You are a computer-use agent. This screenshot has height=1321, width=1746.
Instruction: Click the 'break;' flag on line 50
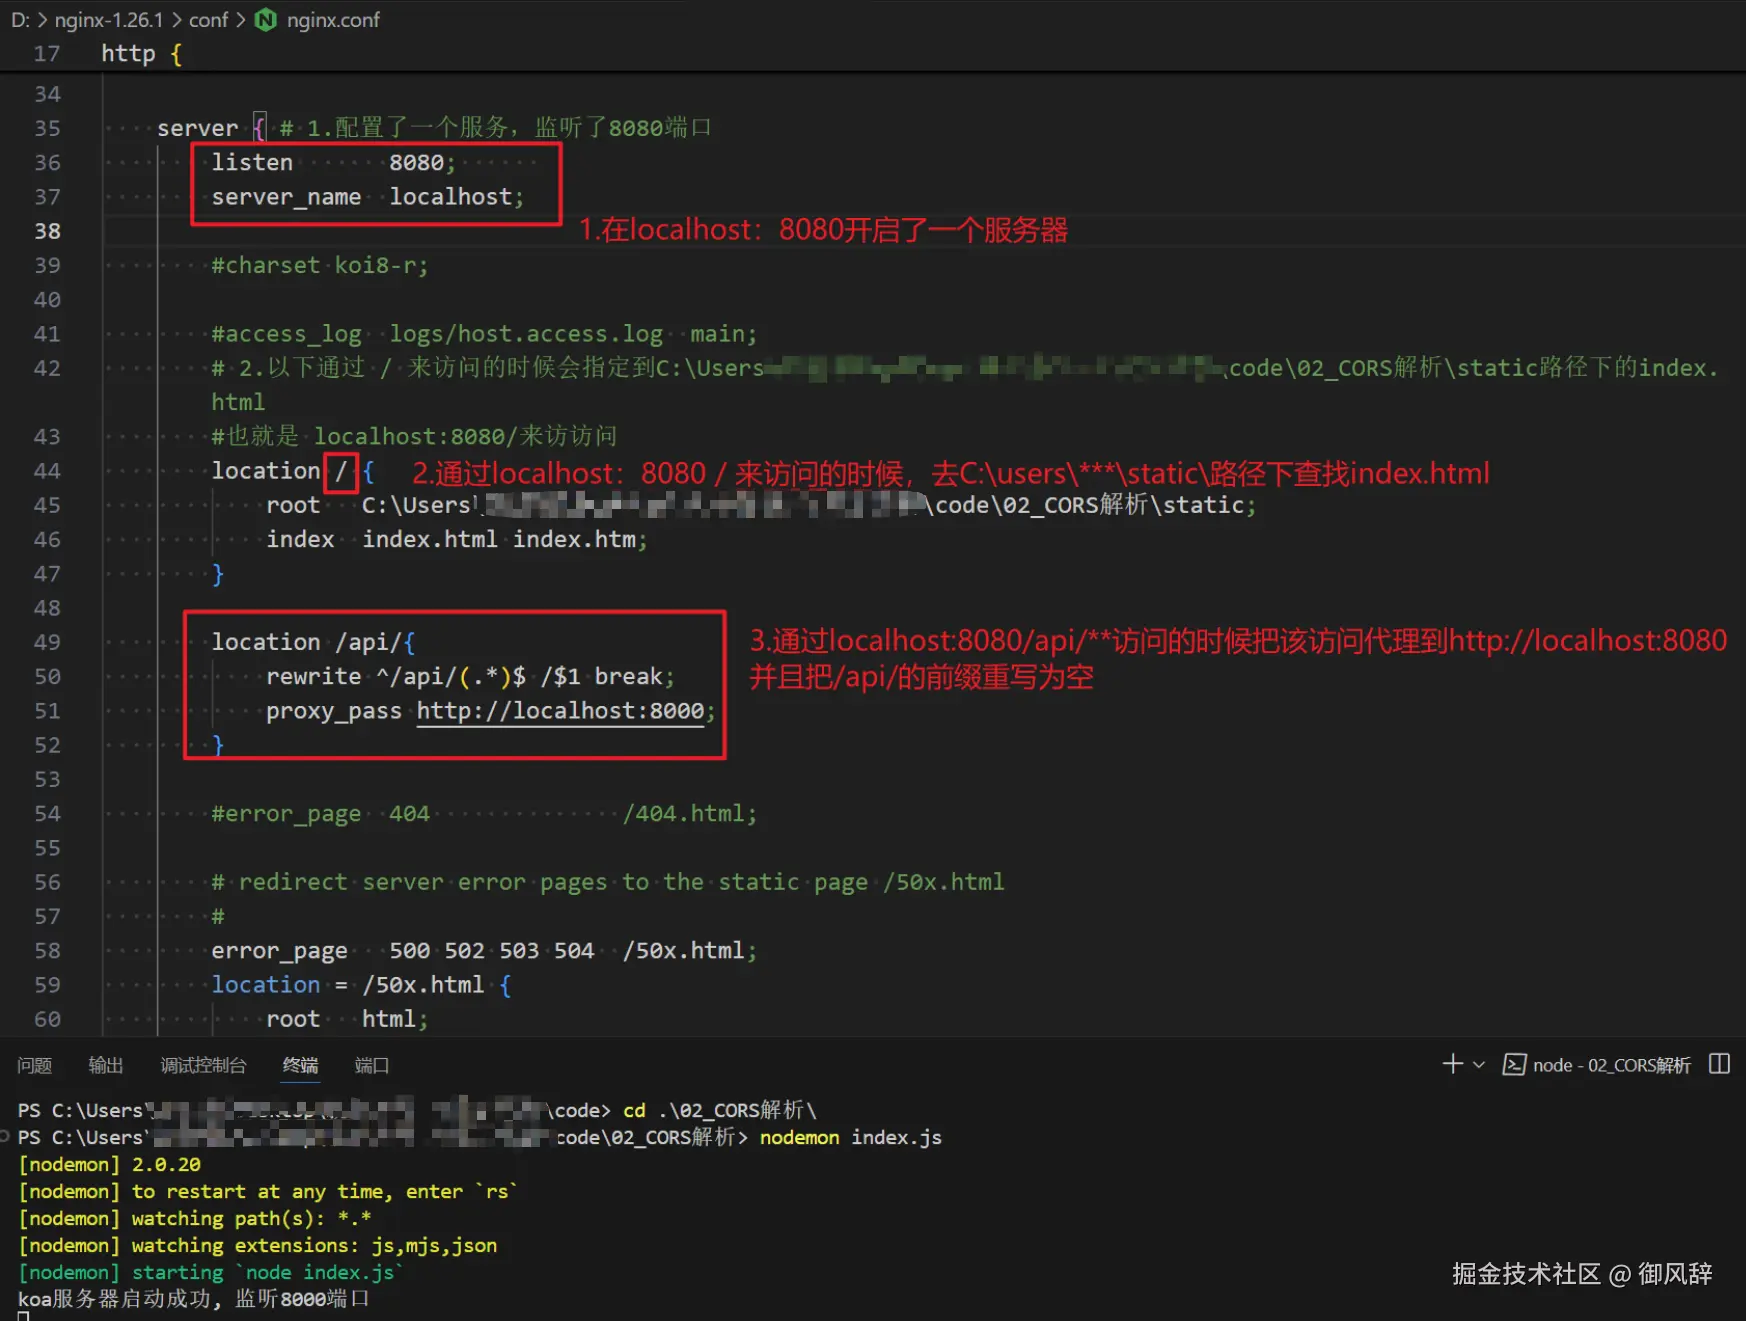[x=634, y=676]
